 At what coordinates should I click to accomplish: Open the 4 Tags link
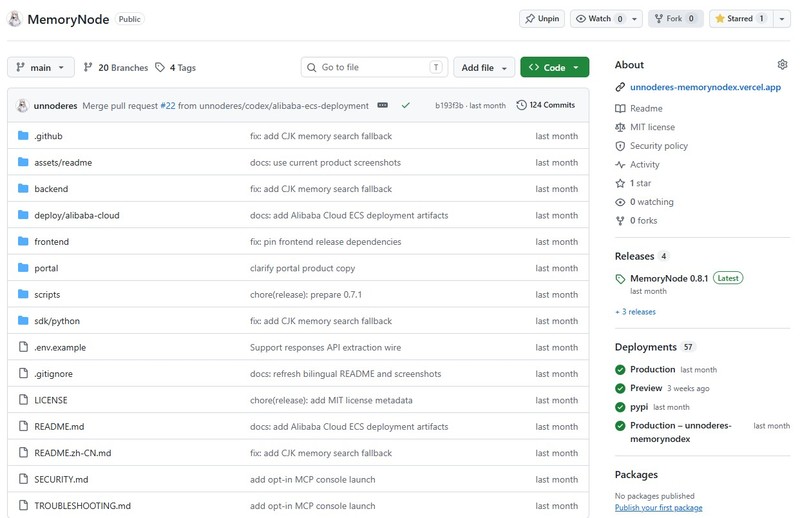tap(176, 67)
